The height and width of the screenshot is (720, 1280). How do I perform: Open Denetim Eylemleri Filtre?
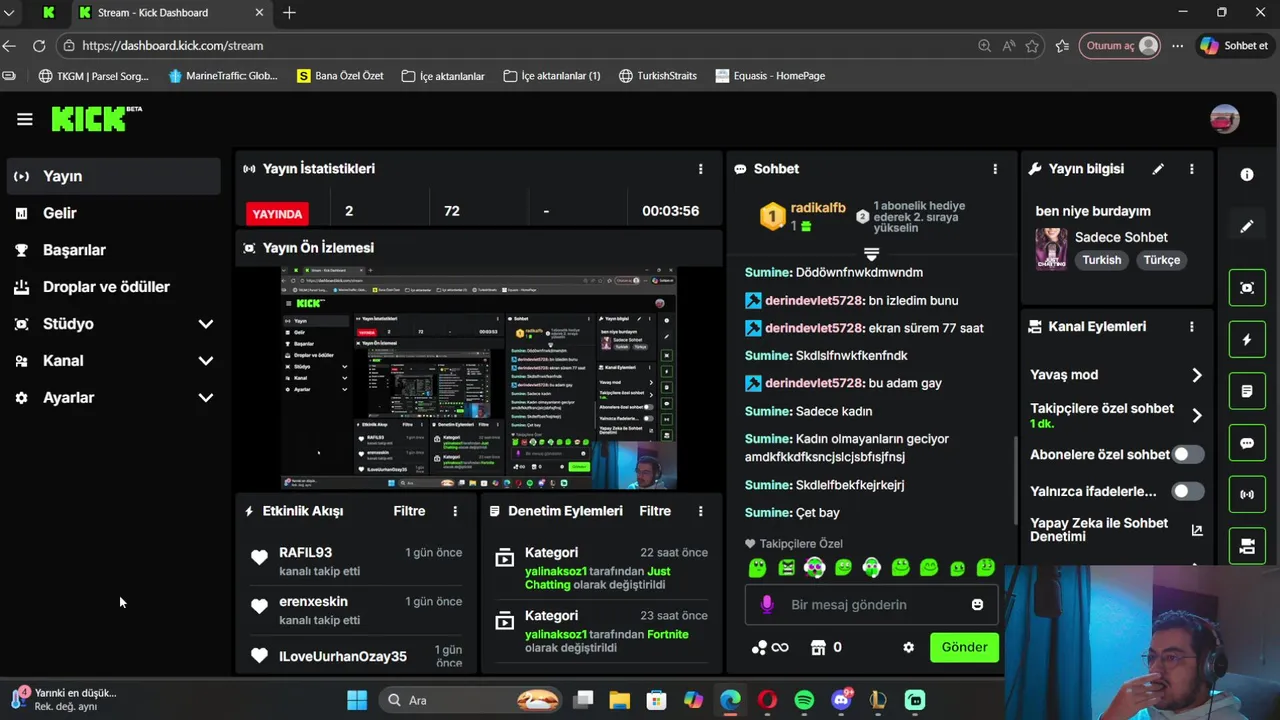(x=655, y=511)
